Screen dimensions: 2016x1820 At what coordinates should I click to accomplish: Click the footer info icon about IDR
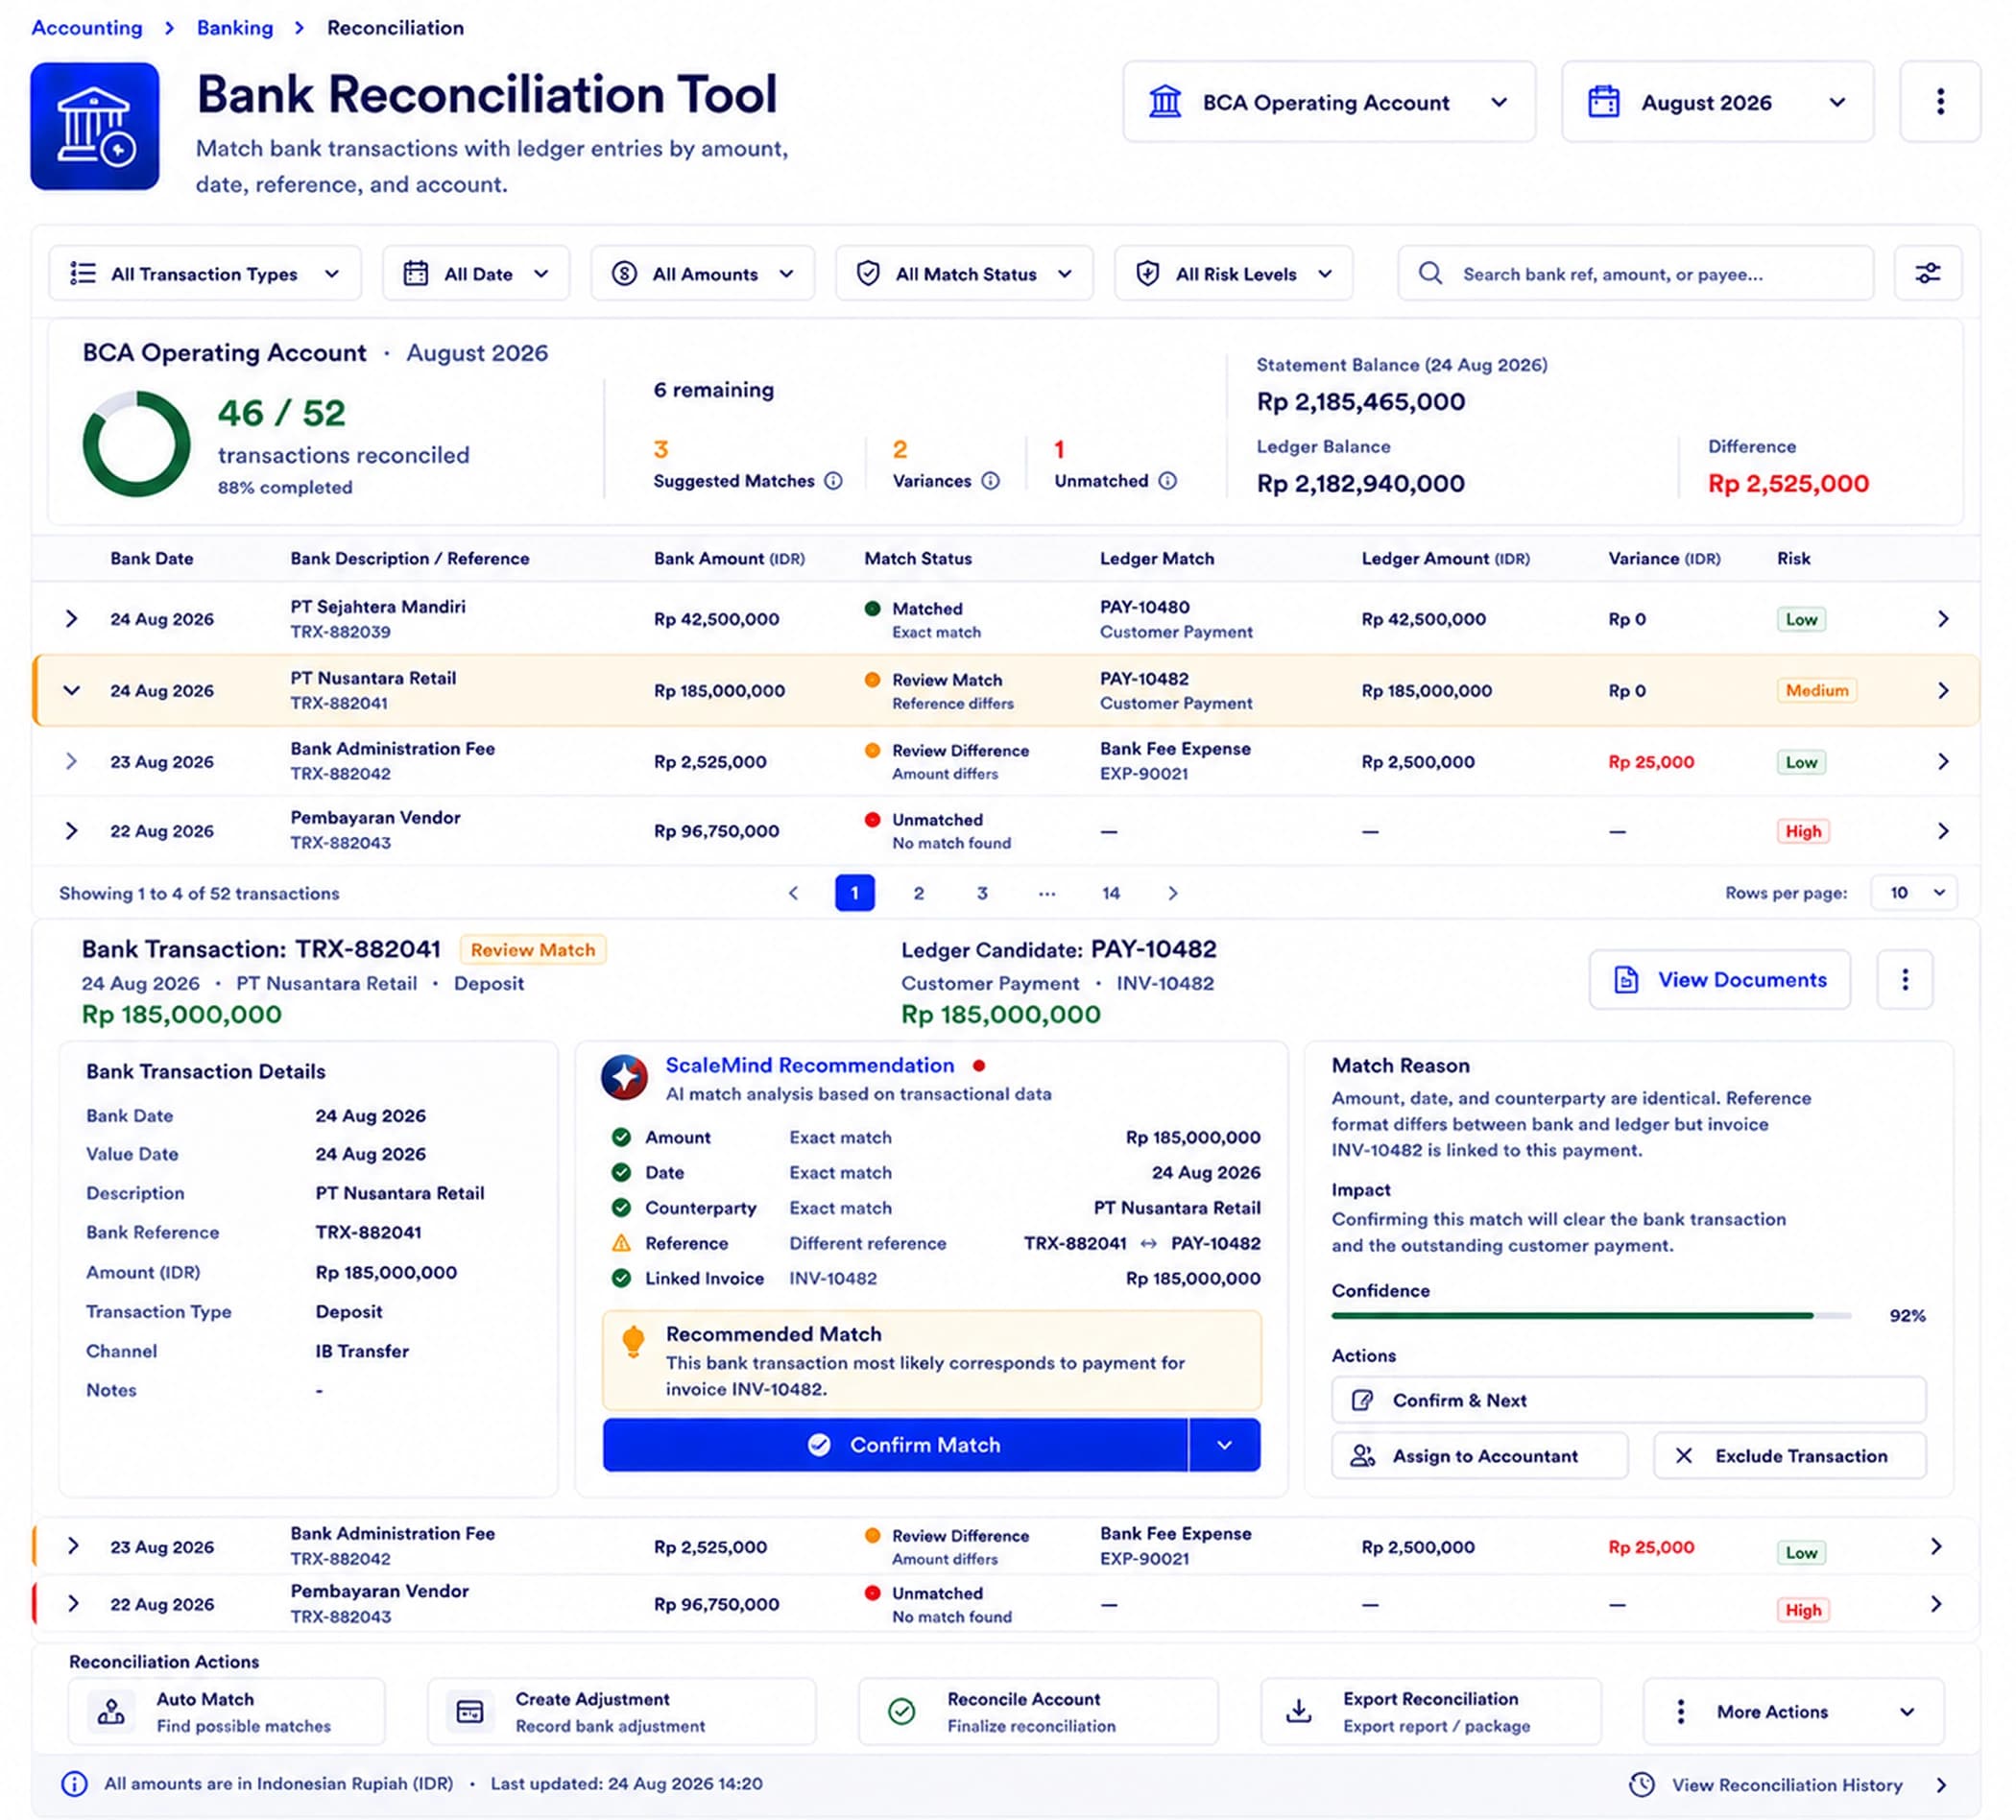pos(74,1783)
